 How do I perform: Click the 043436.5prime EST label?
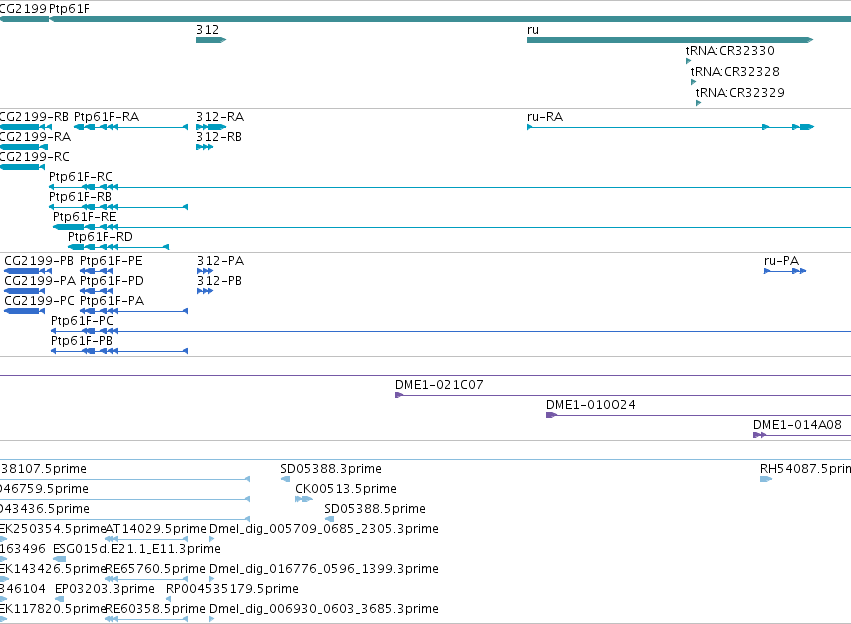point(45,509)
